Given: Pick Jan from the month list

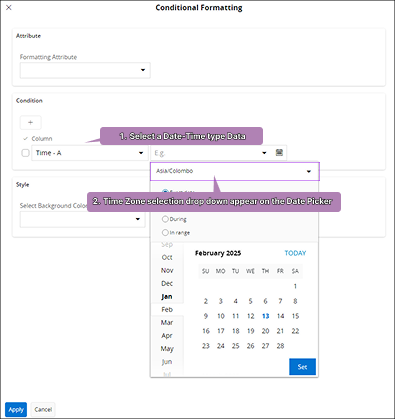Looking at the screenshot, I should (x=167, y=296).
